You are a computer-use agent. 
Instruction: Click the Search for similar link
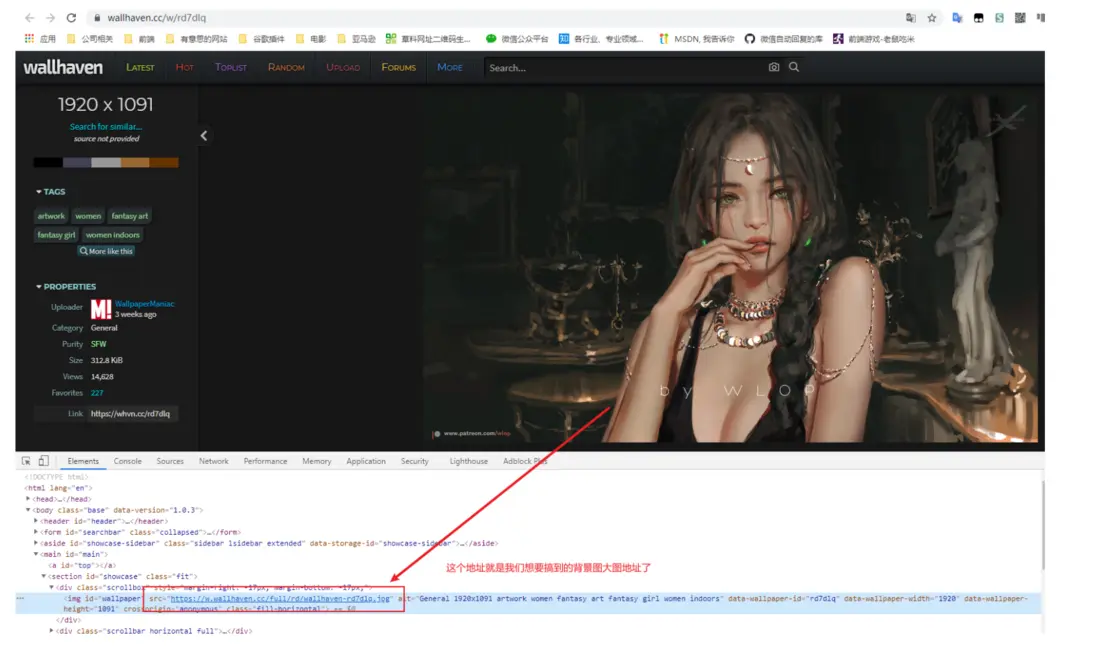point(106,127)
